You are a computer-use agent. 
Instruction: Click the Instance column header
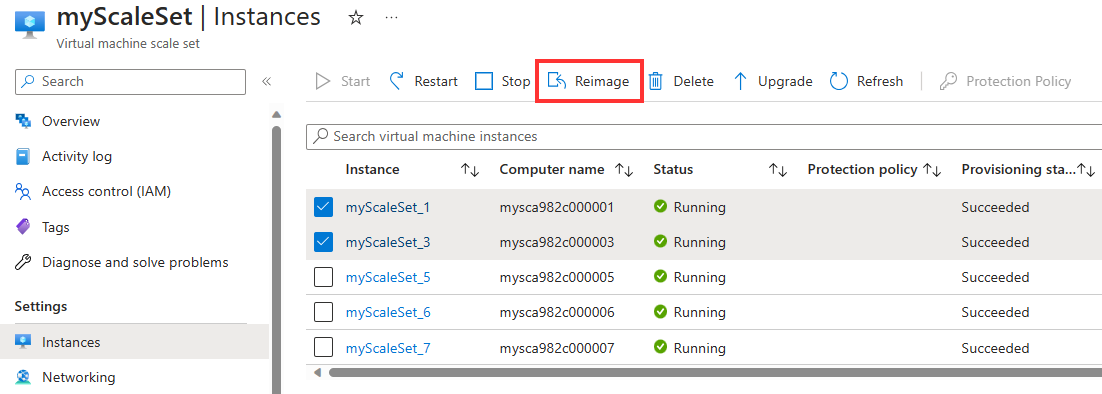pos(372,169)
